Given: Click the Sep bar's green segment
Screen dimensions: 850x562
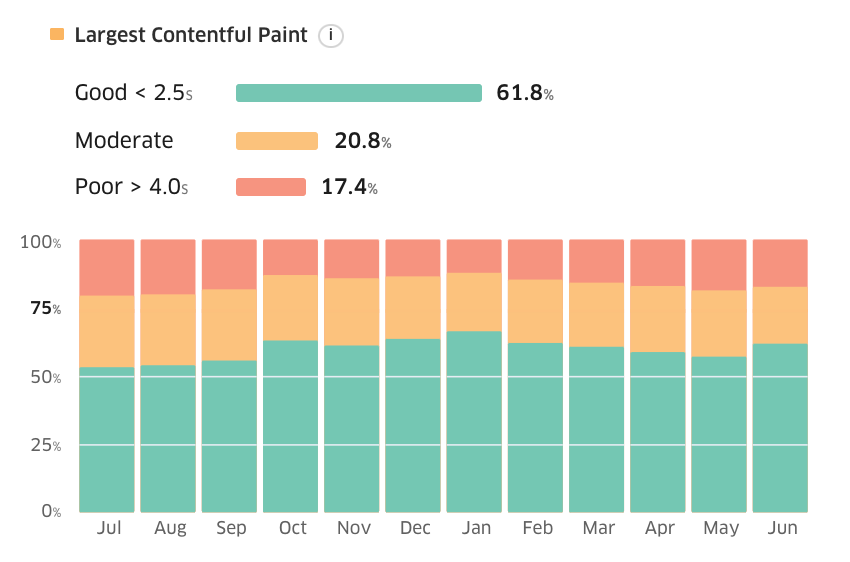Looking at the screenshot, I should point(229,436).
